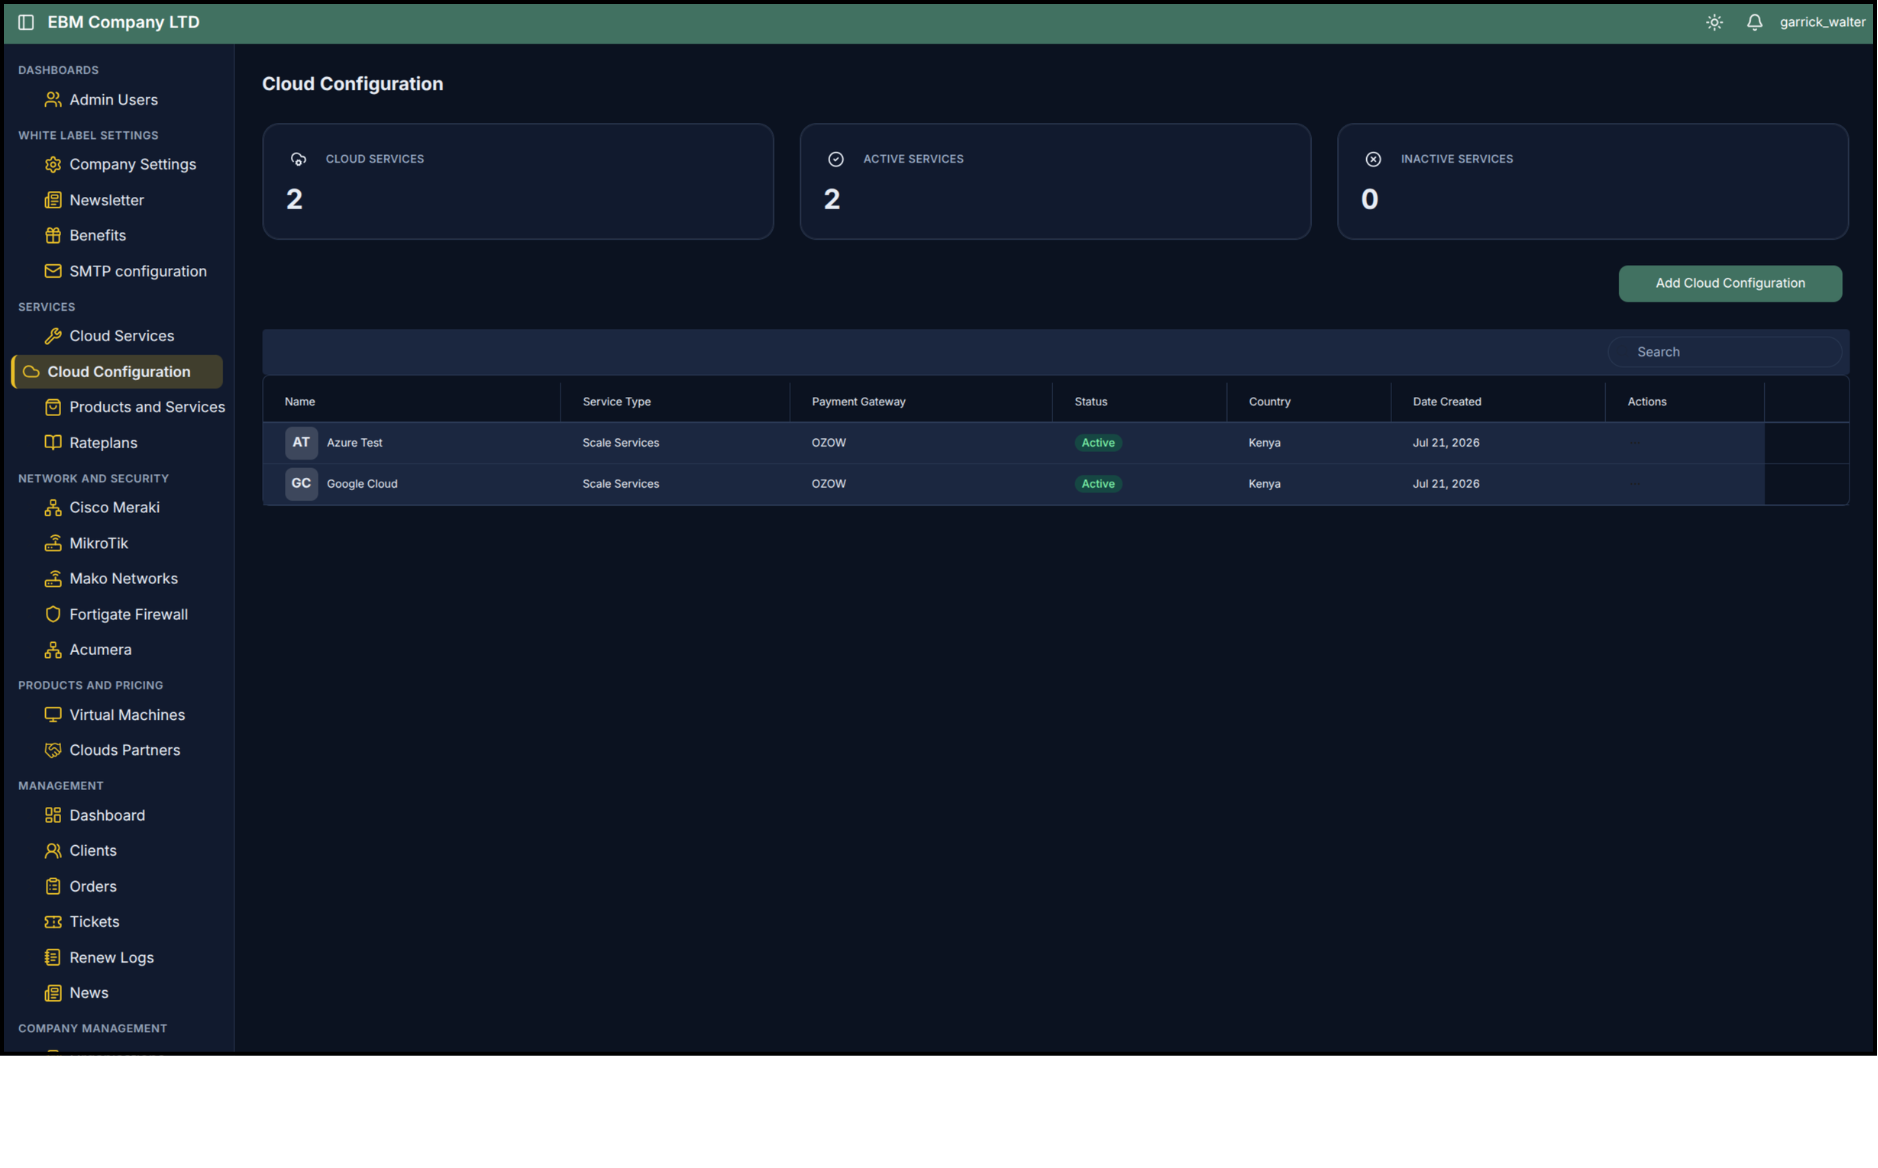Click the Fortigate Firewall shield icon
Screen dimensions: 1878x1168
click(53, 614)
